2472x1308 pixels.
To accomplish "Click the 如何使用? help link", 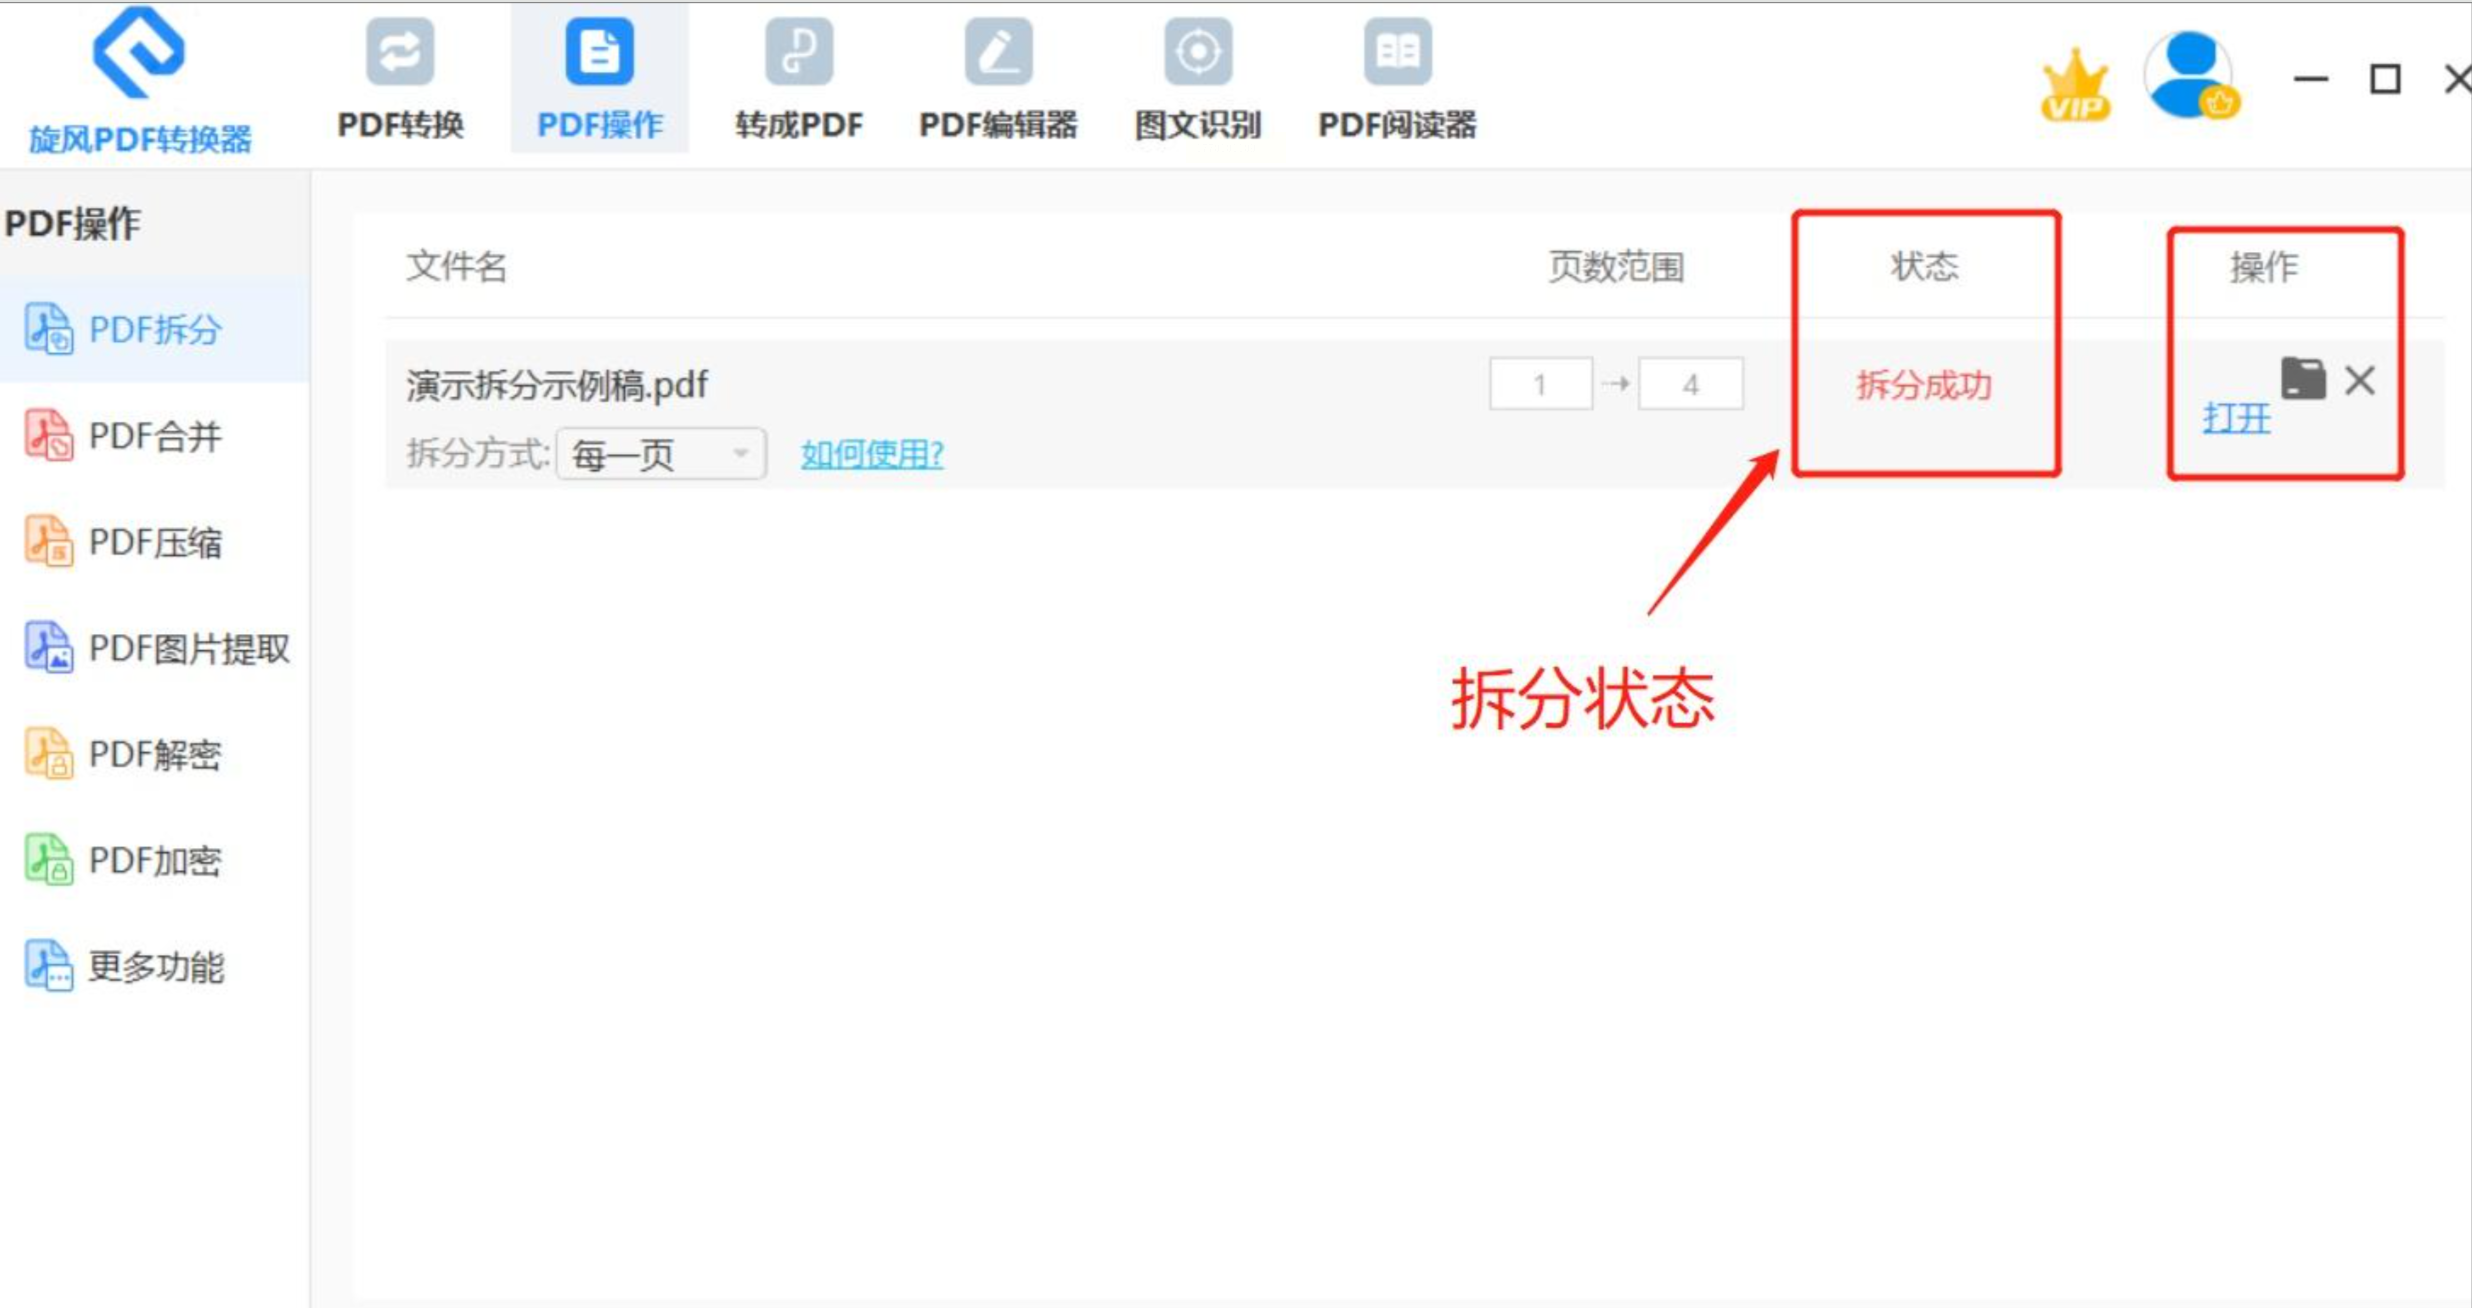I will pos(872,454).
